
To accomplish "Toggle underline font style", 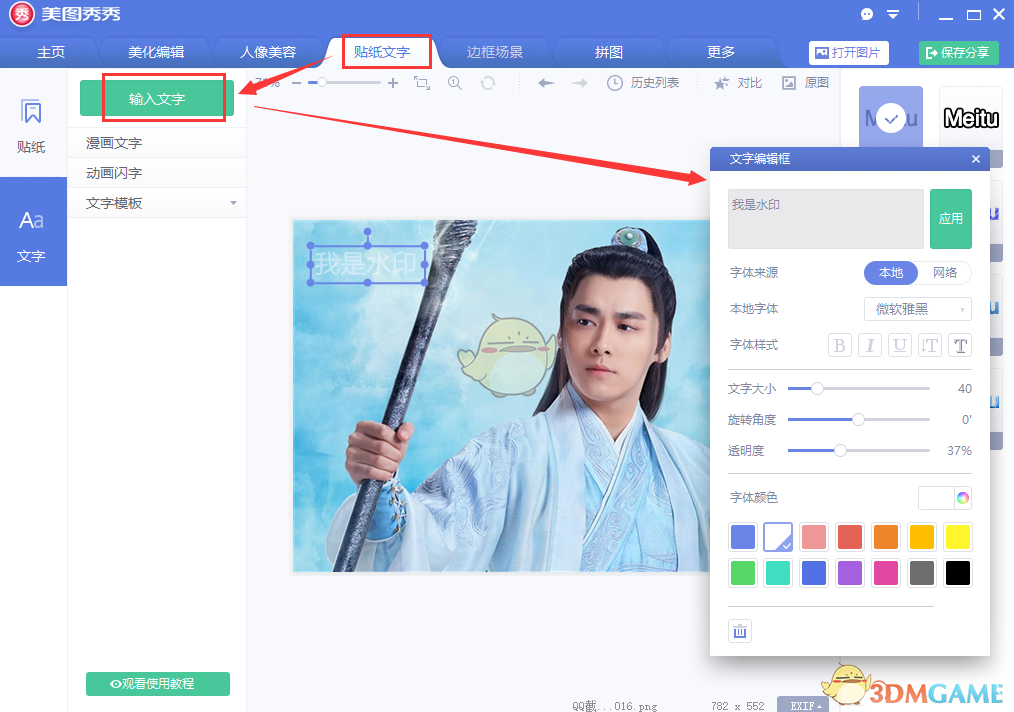I will point(899,345).
